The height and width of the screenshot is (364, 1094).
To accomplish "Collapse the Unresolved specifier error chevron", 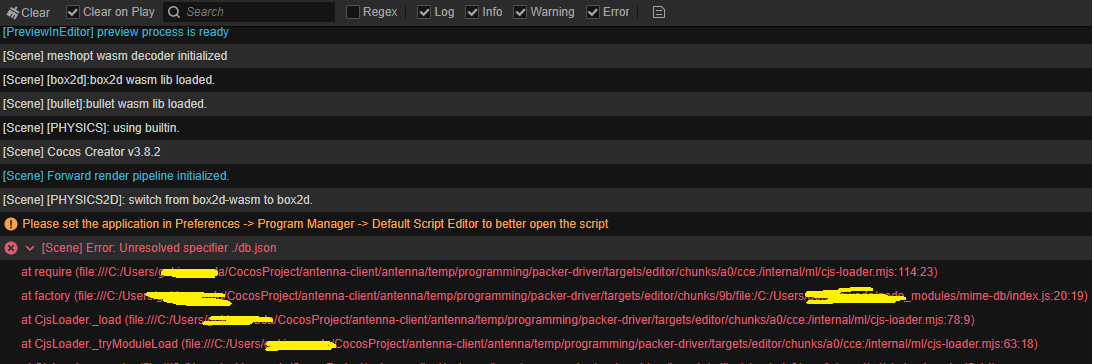I will click(30, 248).
